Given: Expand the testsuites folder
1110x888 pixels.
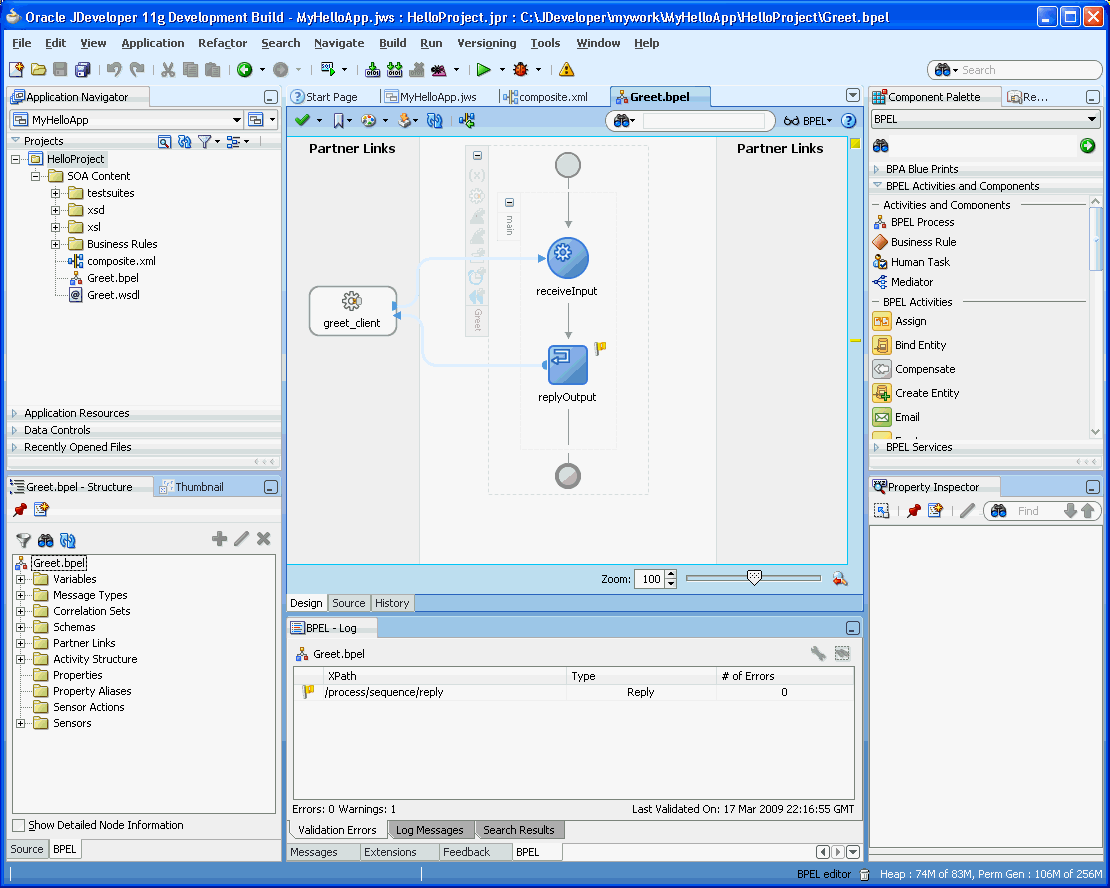Looking at the screenshot, I should [56, 193].
